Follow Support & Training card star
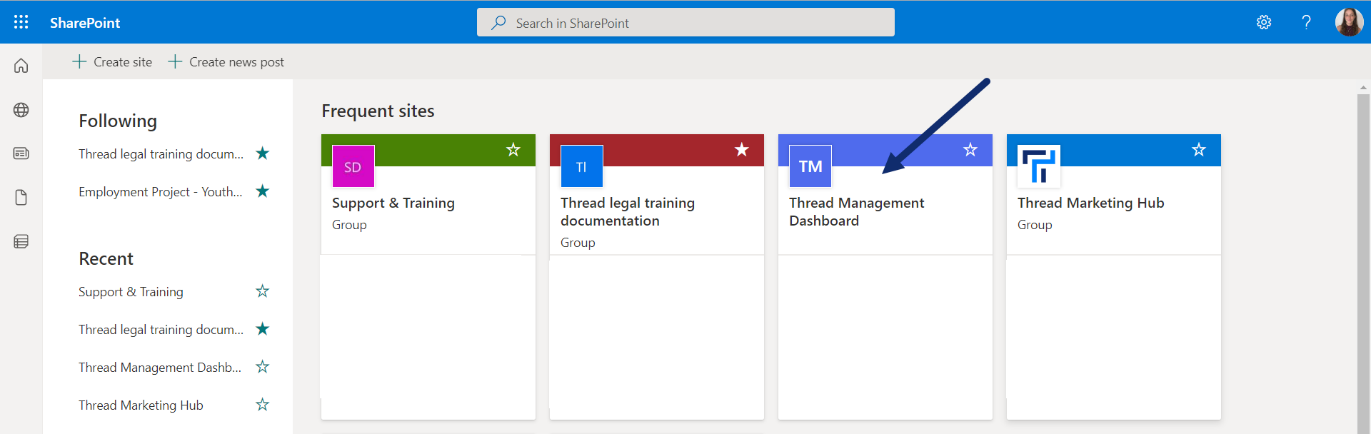The height and width of the screenshot is (434, 1371). click(x=513, y=149)
